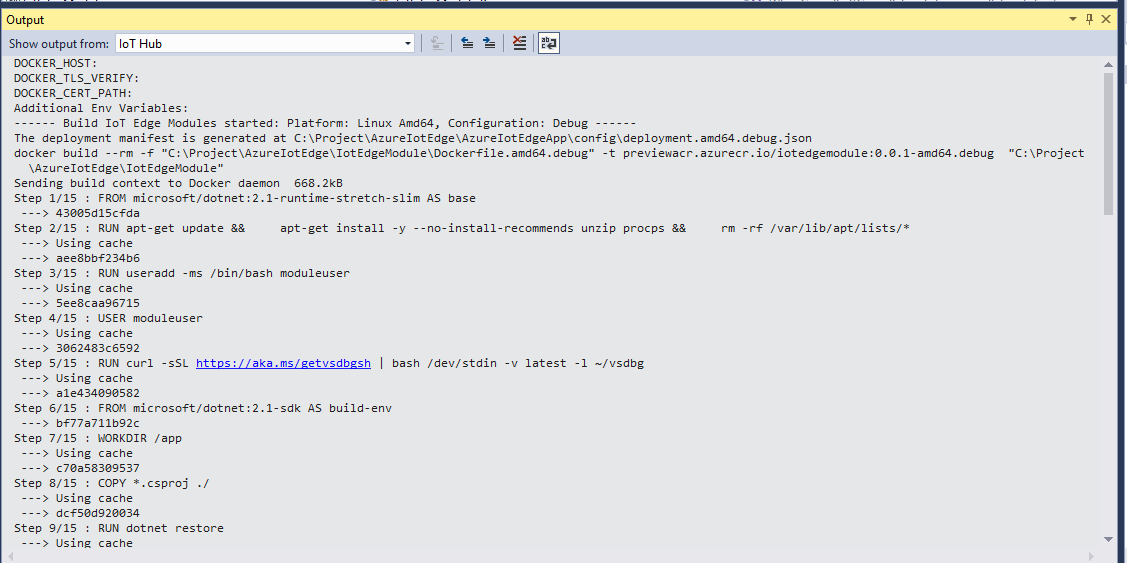
Task: Click the DOCKER_TLS_VERIFY: line
Action: click(x=76, y=78)
